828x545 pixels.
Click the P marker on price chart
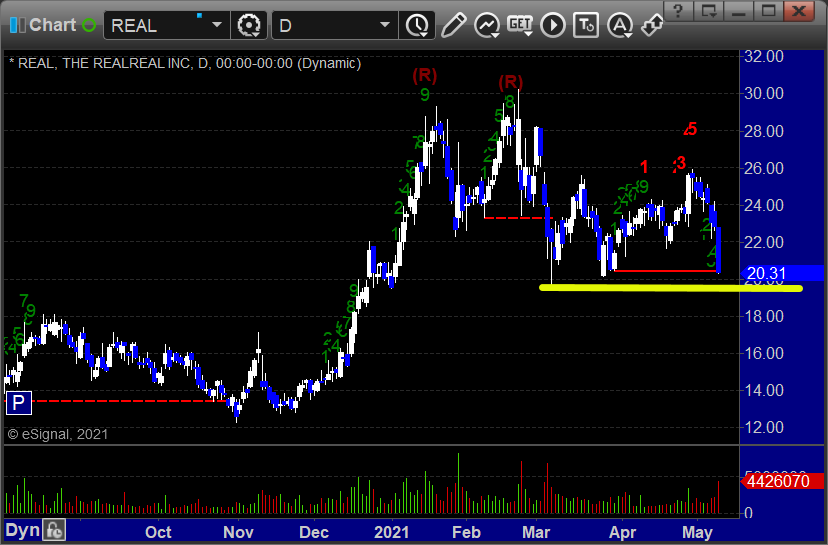[18, 403]
